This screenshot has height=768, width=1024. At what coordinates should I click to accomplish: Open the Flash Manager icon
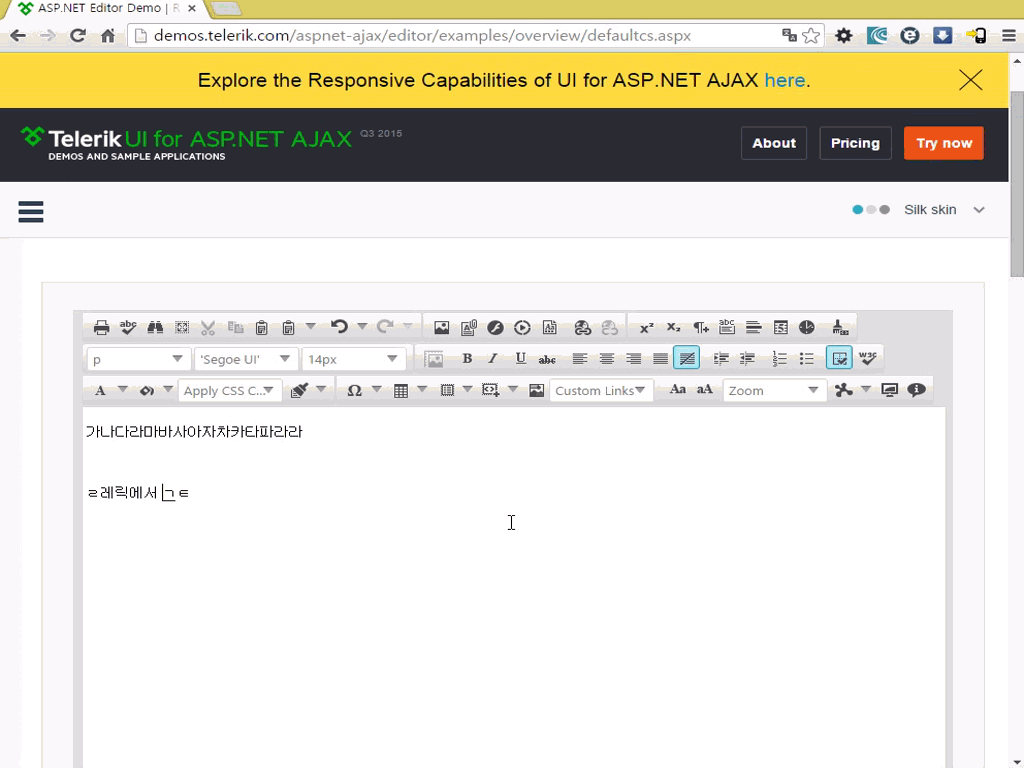[495, 327]
